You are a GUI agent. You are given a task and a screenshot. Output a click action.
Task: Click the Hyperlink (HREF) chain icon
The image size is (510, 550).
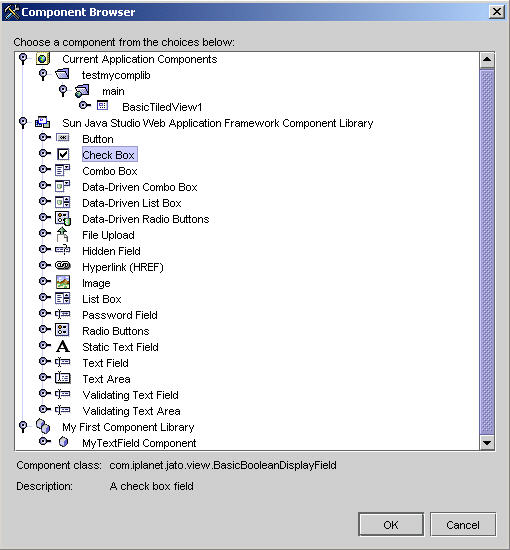pos(63,266)
